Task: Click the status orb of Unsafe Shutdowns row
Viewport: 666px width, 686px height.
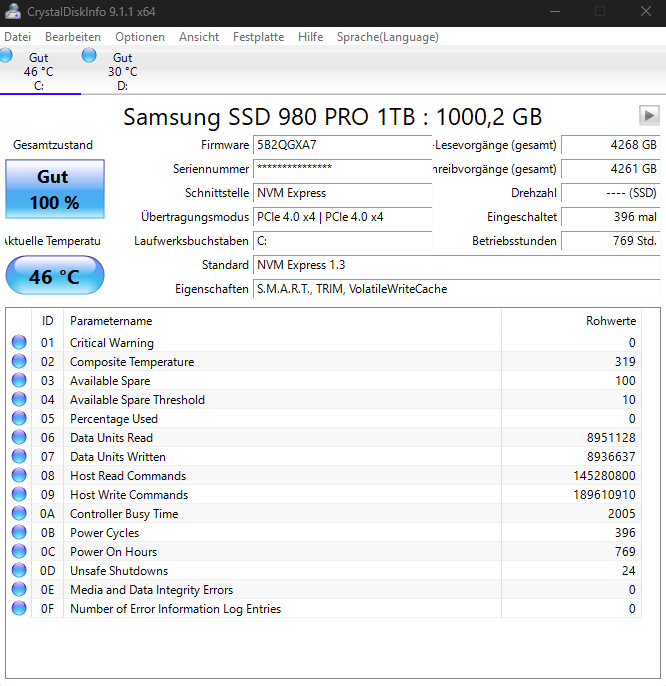Action: point(19,570)
